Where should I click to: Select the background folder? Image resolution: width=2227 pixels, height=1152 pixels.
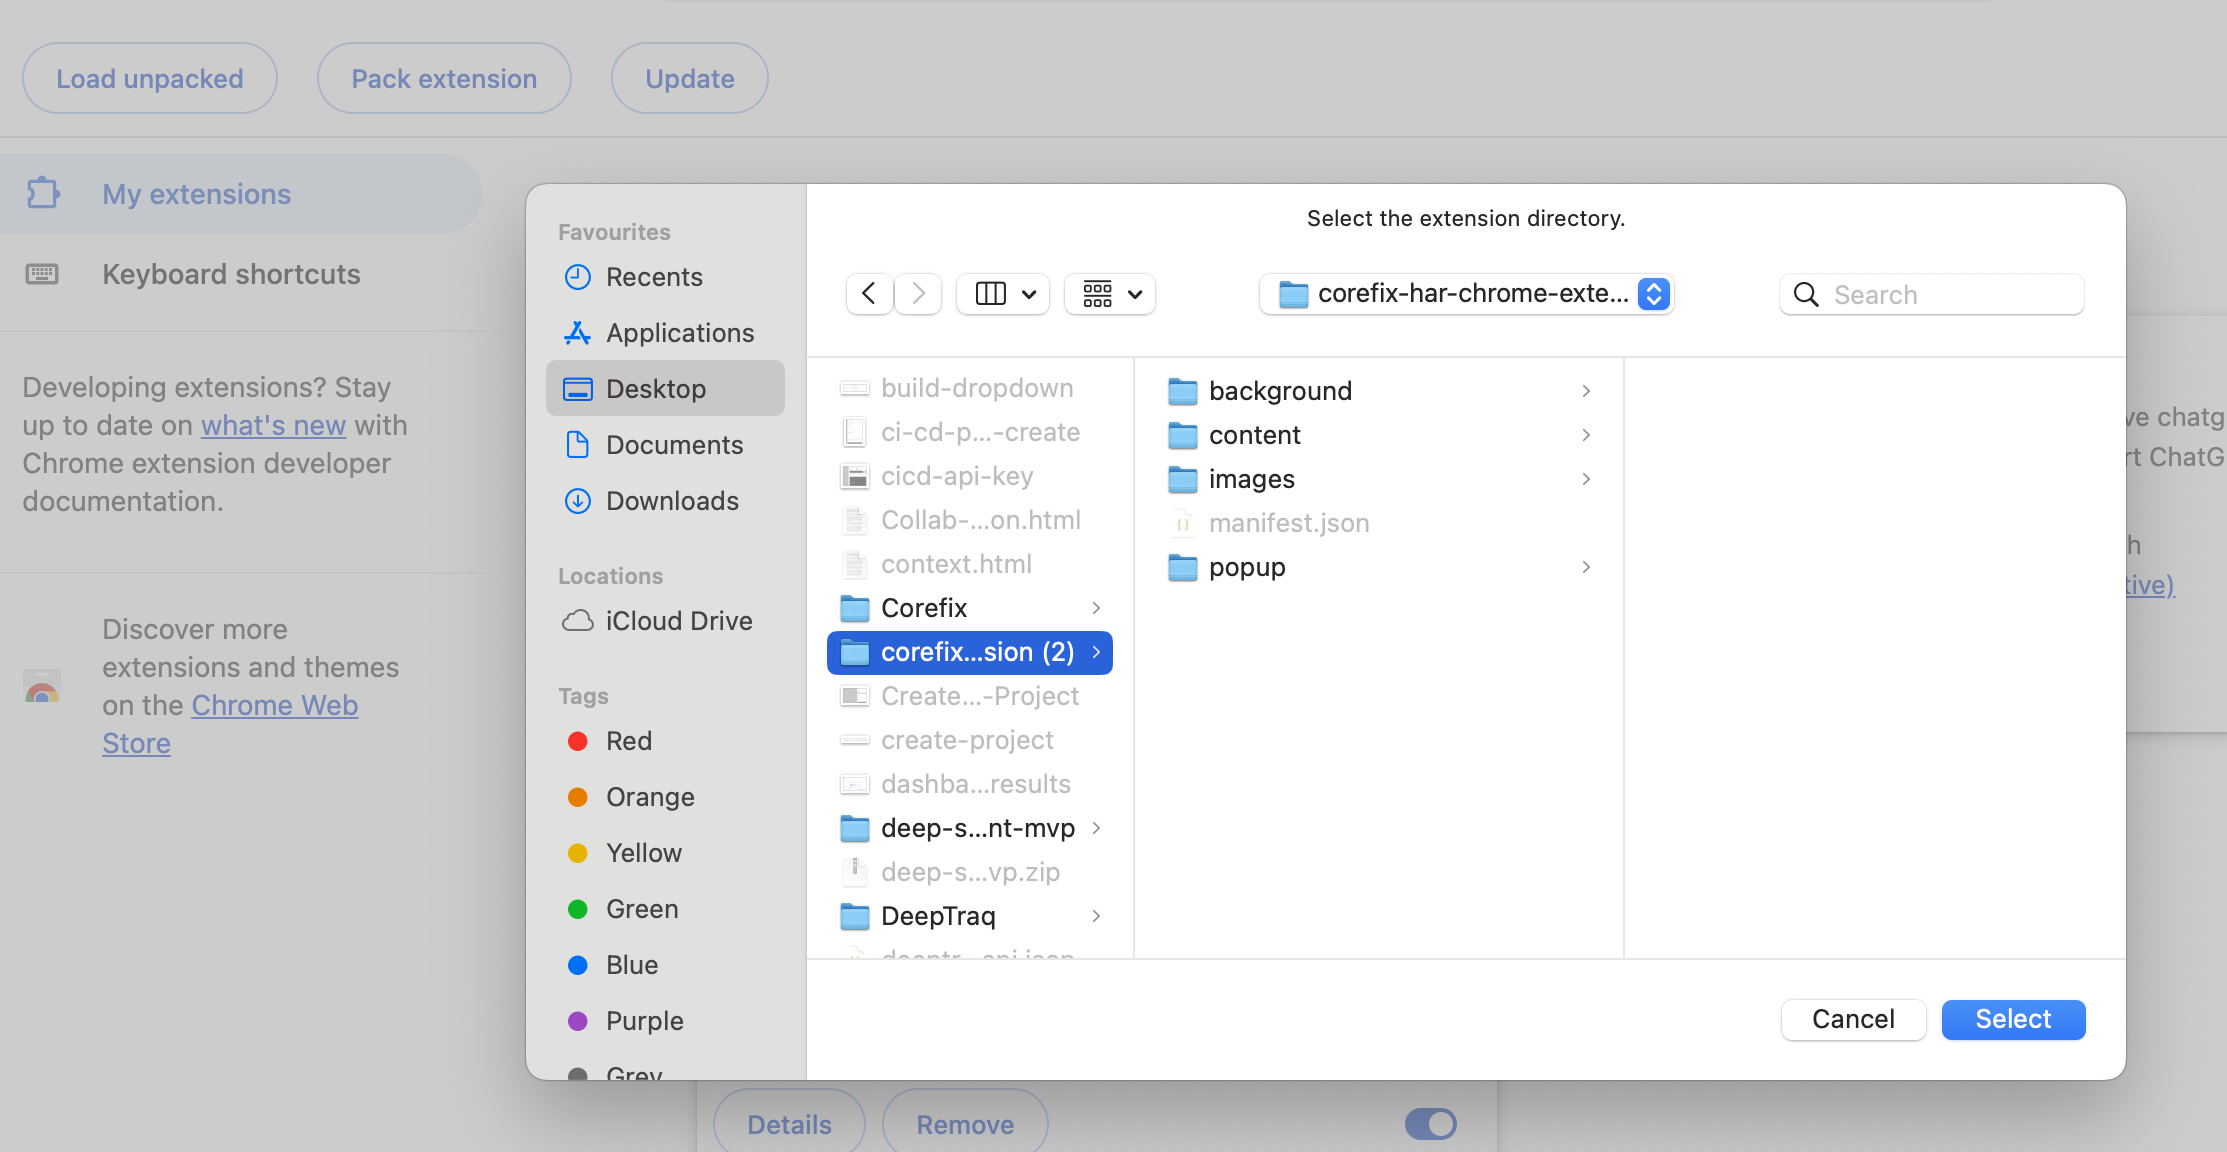[1379, 391]
